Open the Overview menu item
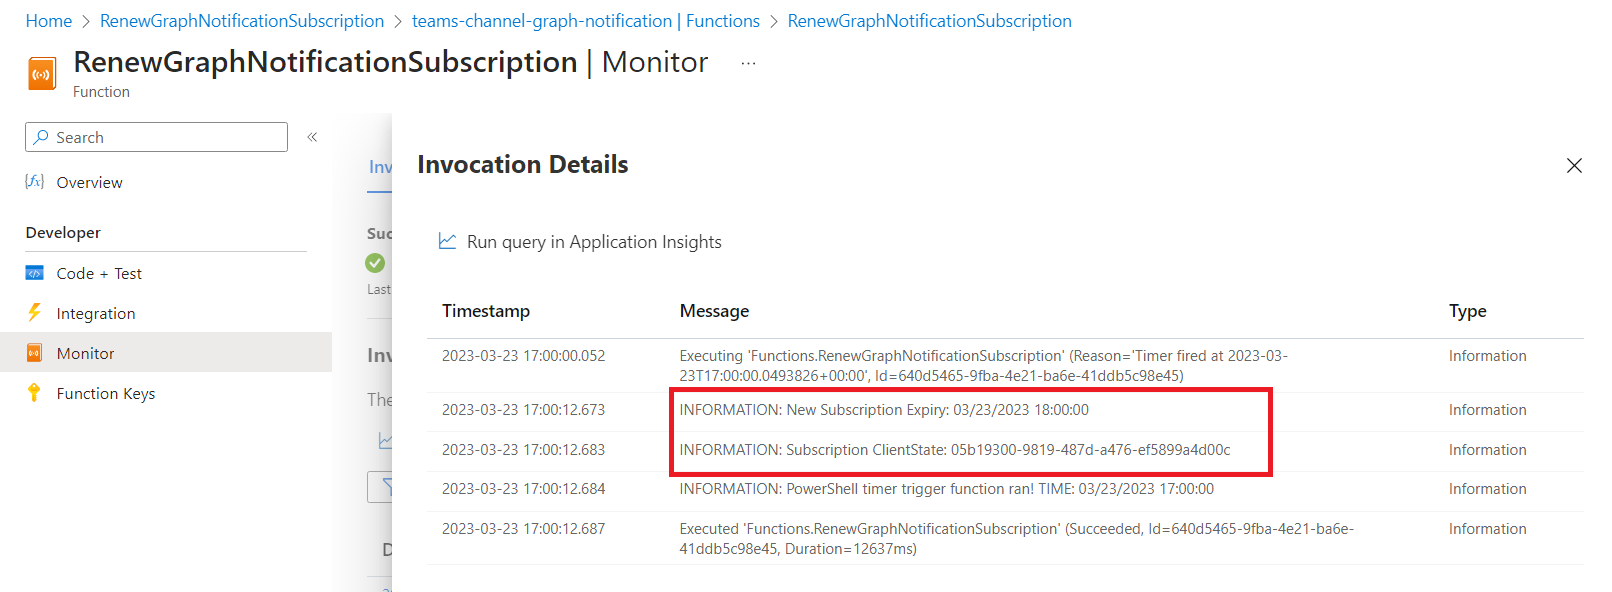 pos(89,182)
